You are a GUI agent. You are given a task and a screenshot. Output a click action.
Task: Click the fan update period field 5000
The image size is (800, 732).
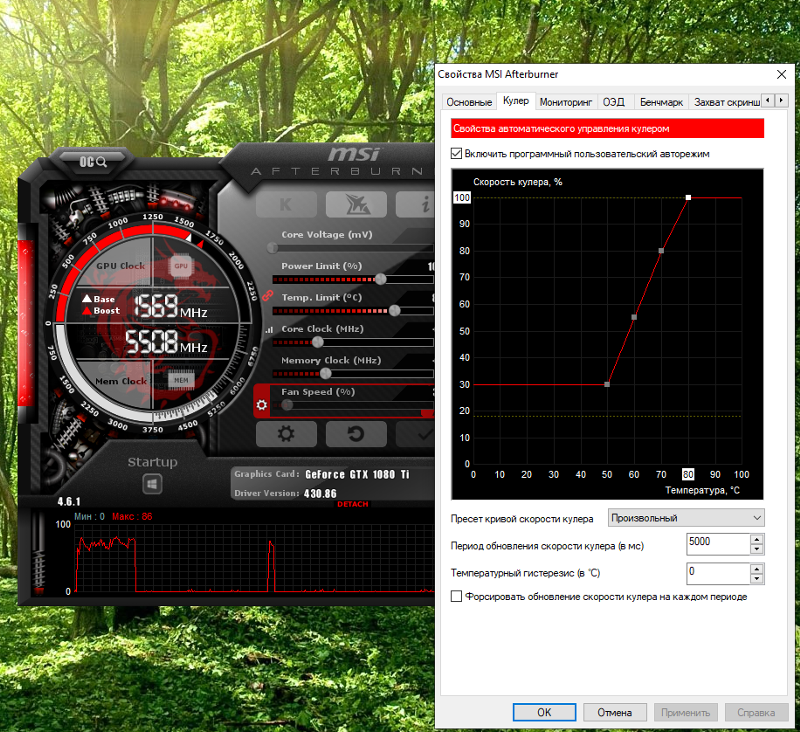coord(718,544)
